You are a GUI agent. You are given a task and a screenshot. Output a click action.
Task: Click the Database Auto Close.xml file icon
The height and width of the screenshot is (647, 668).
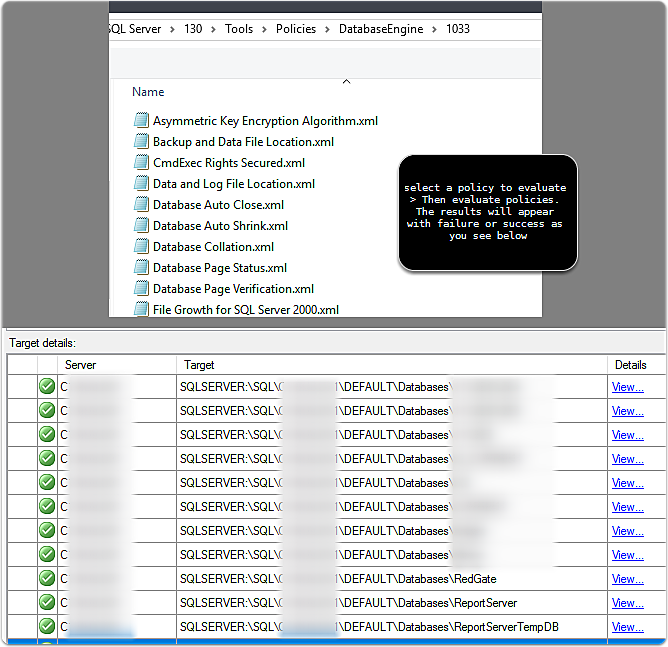pos(141,205)
